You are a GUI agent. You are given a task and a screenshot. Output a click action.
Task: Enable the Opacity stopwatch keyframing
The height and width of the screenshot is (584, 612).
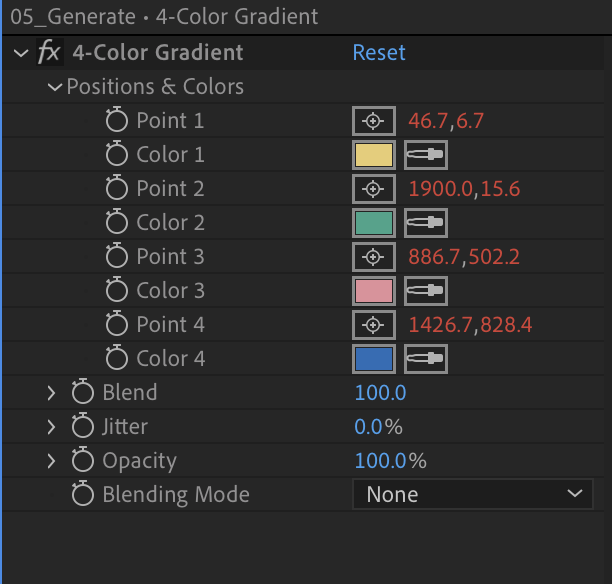(x=83, y=459)
